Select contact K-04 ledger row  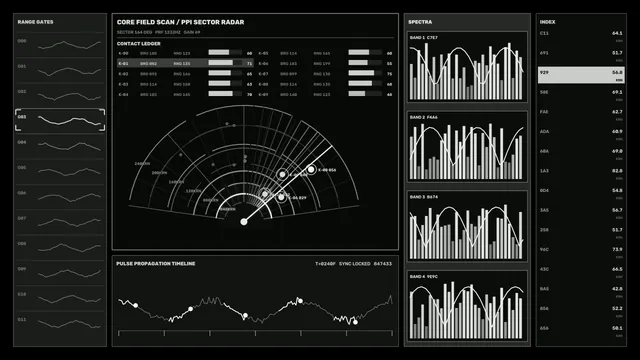[185, 94]
